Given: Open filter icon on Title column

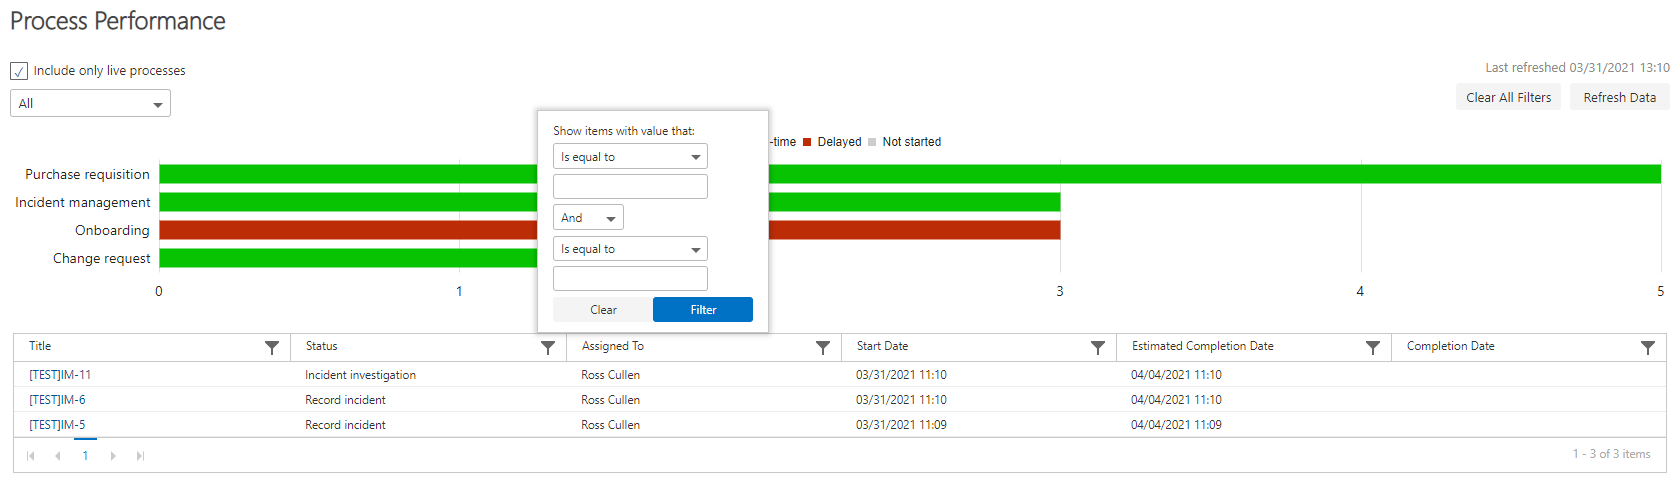Looking at the screenshot, I should tap(272, 347).
